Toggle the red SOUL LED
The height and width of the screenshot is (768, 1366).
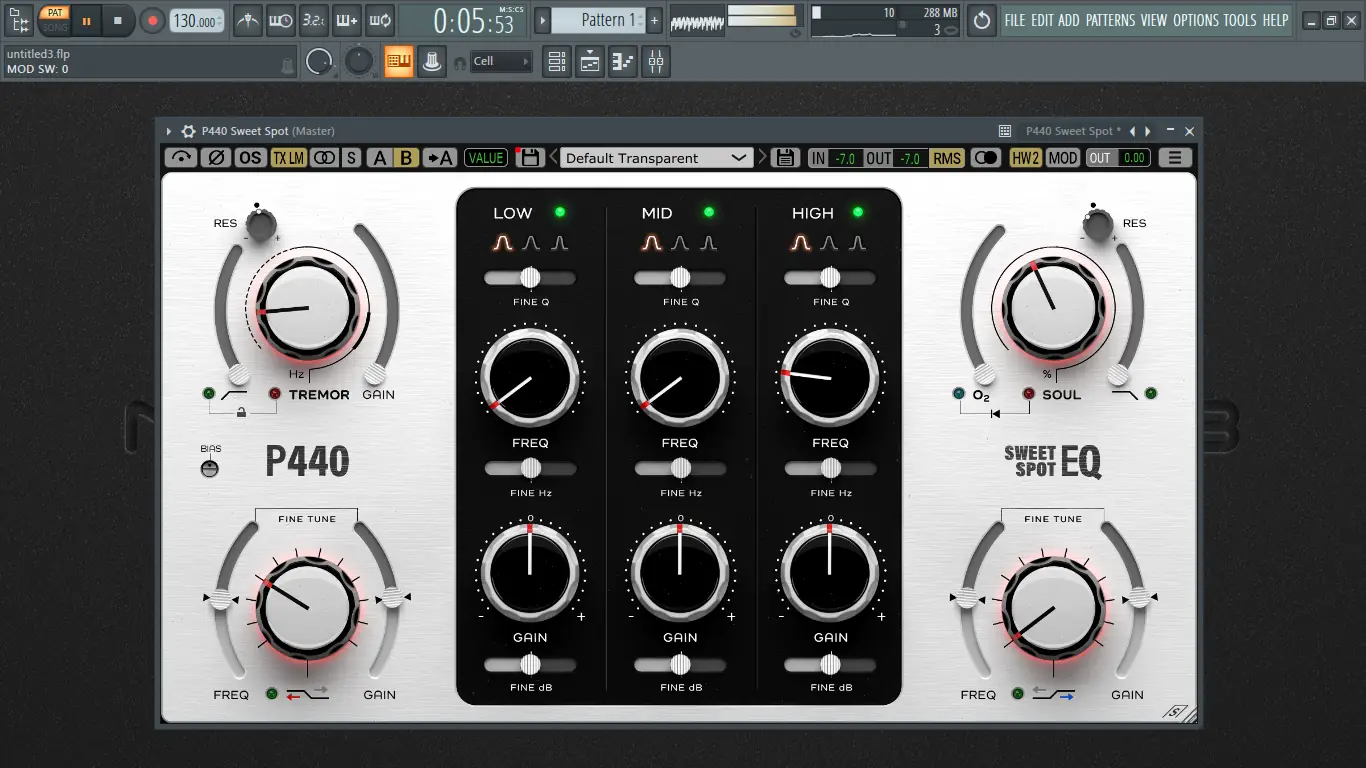tap(1028, 394)
